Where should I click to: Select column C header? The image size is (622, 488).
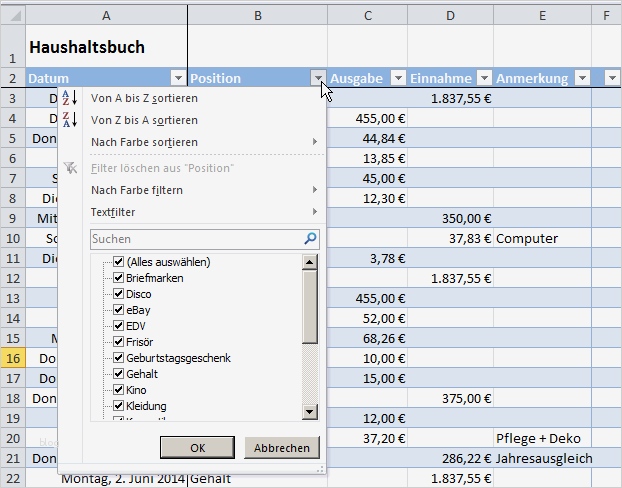368,15
